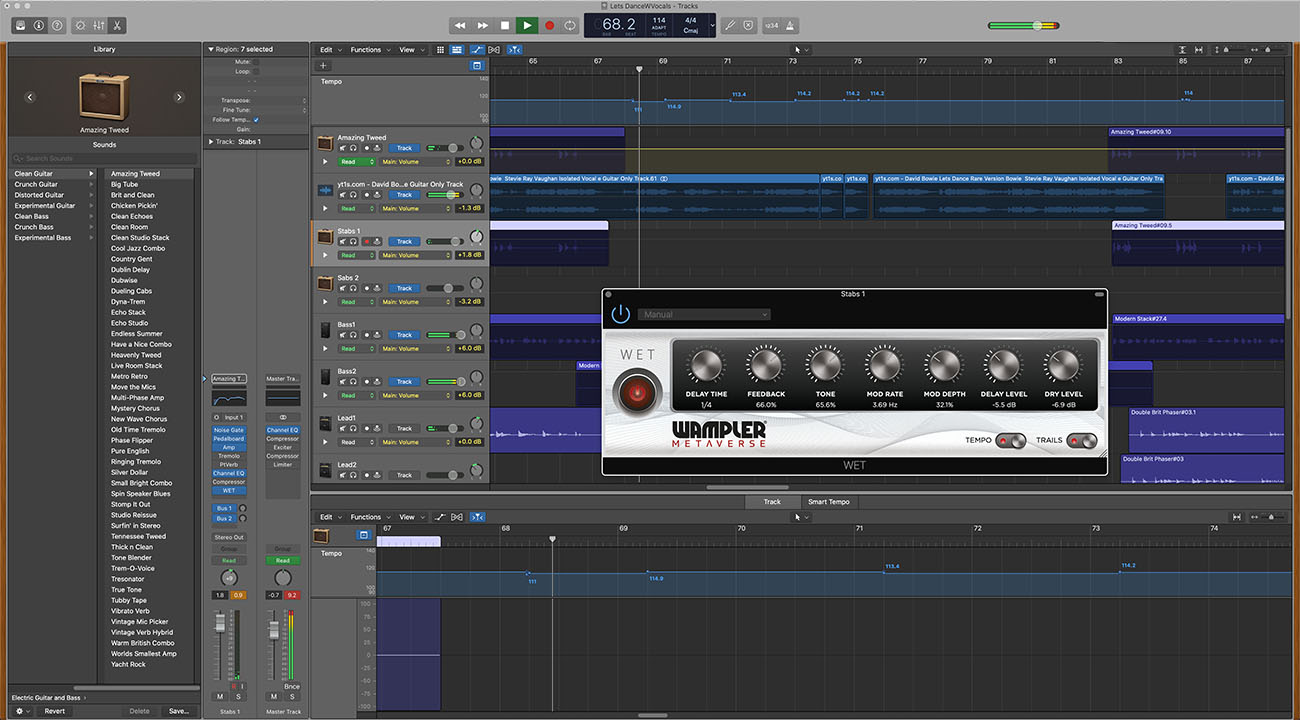Click the metronome icon
1300x720 pixels.
[x=791, y=25]
